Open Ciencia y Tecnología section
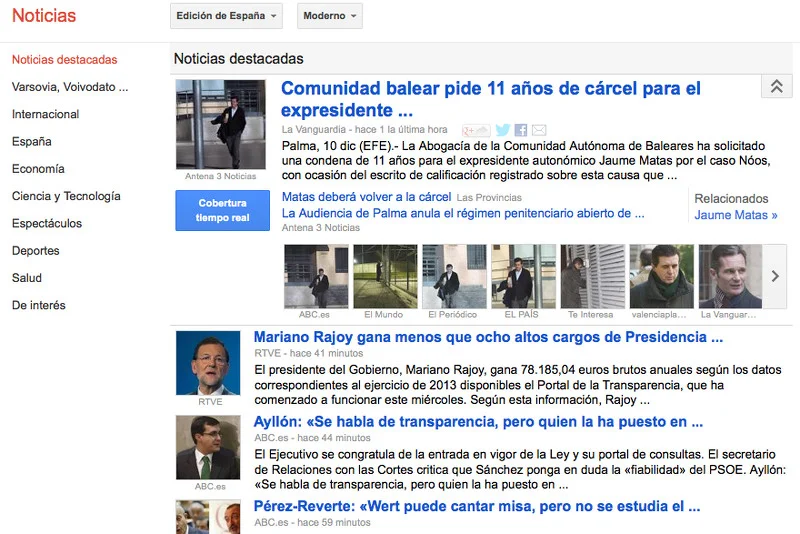The height and width of the screenshot is (534, 800). pyautogui.click(x=66, y=196)
